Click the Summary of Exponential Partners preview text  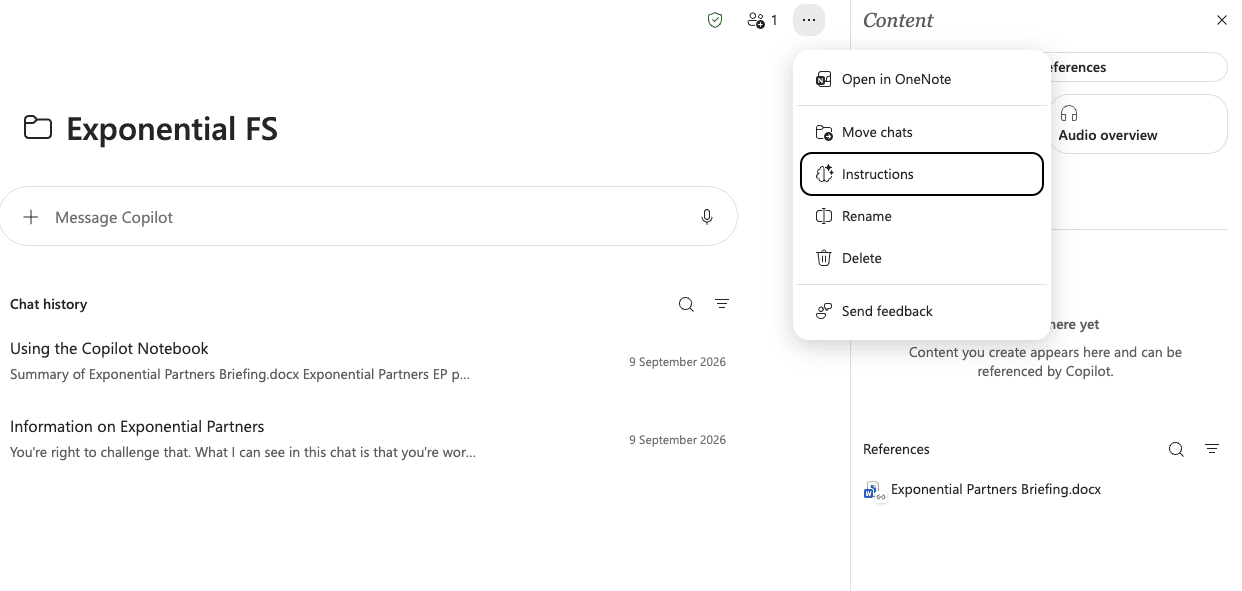pos(240,374)
